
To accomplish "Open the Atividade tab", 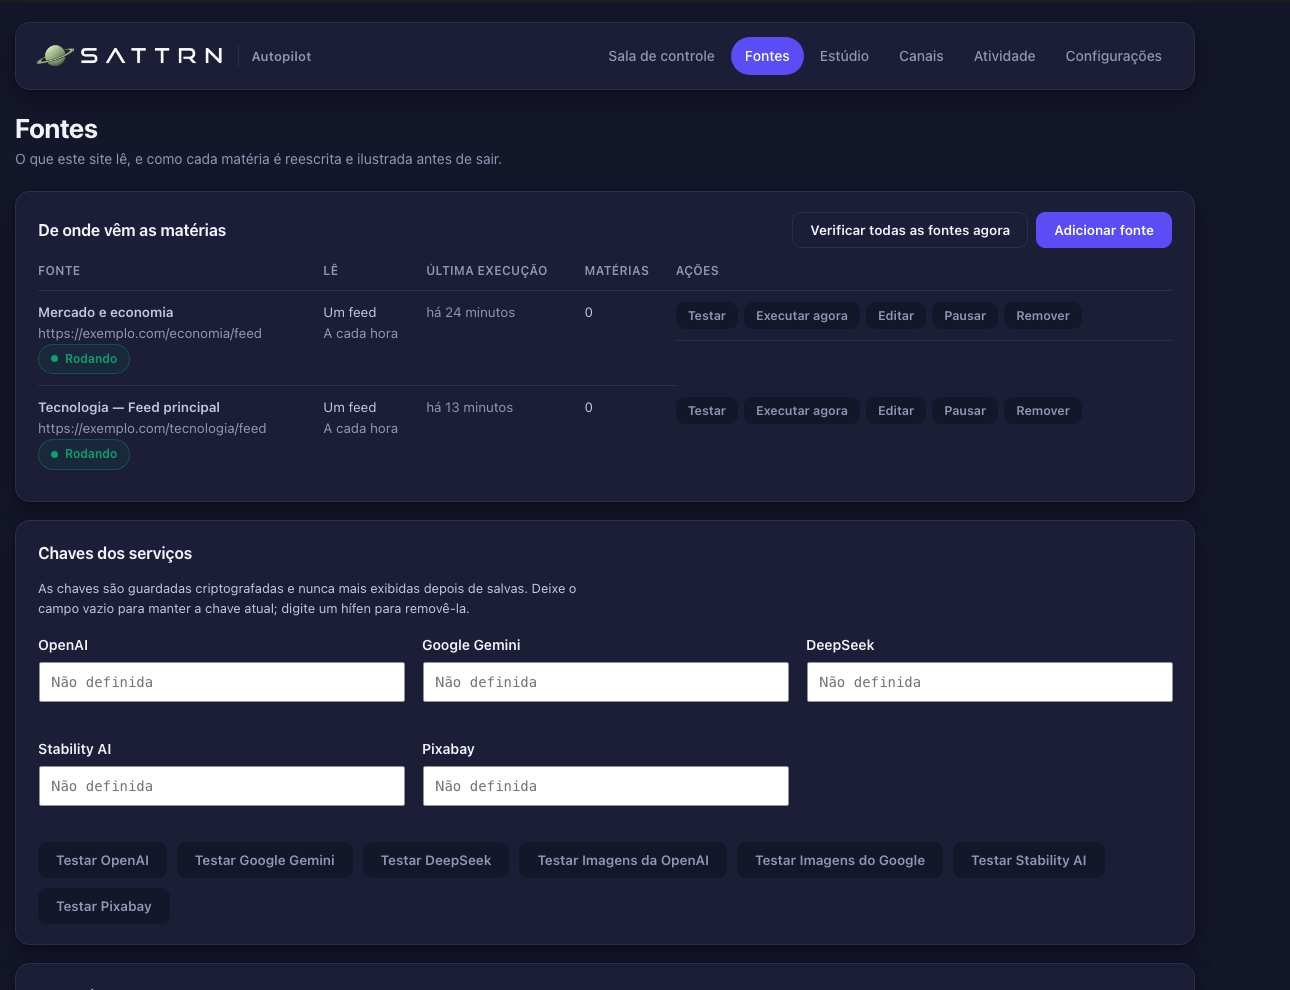I will pyautogui.click(x=1004, y=56).
